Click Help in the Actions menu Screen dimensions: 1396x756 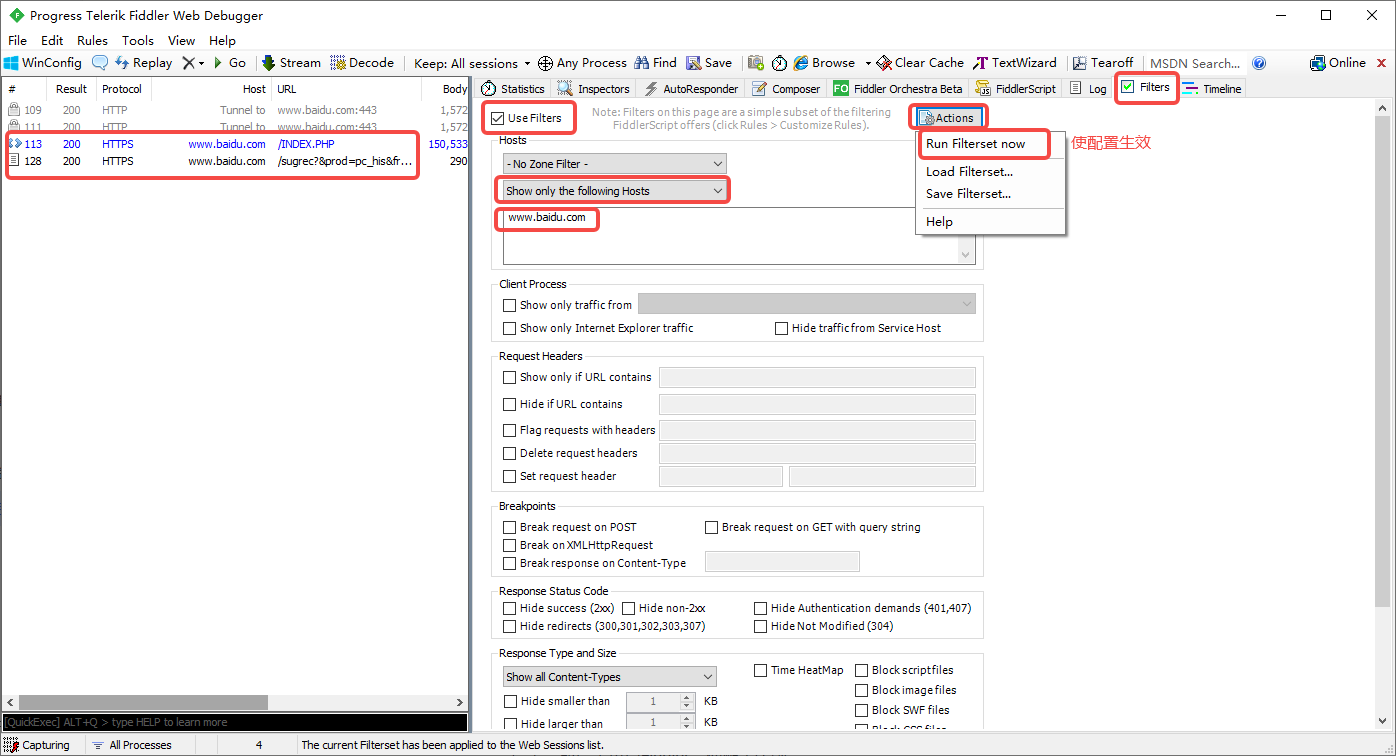click(x=939, y=222)
